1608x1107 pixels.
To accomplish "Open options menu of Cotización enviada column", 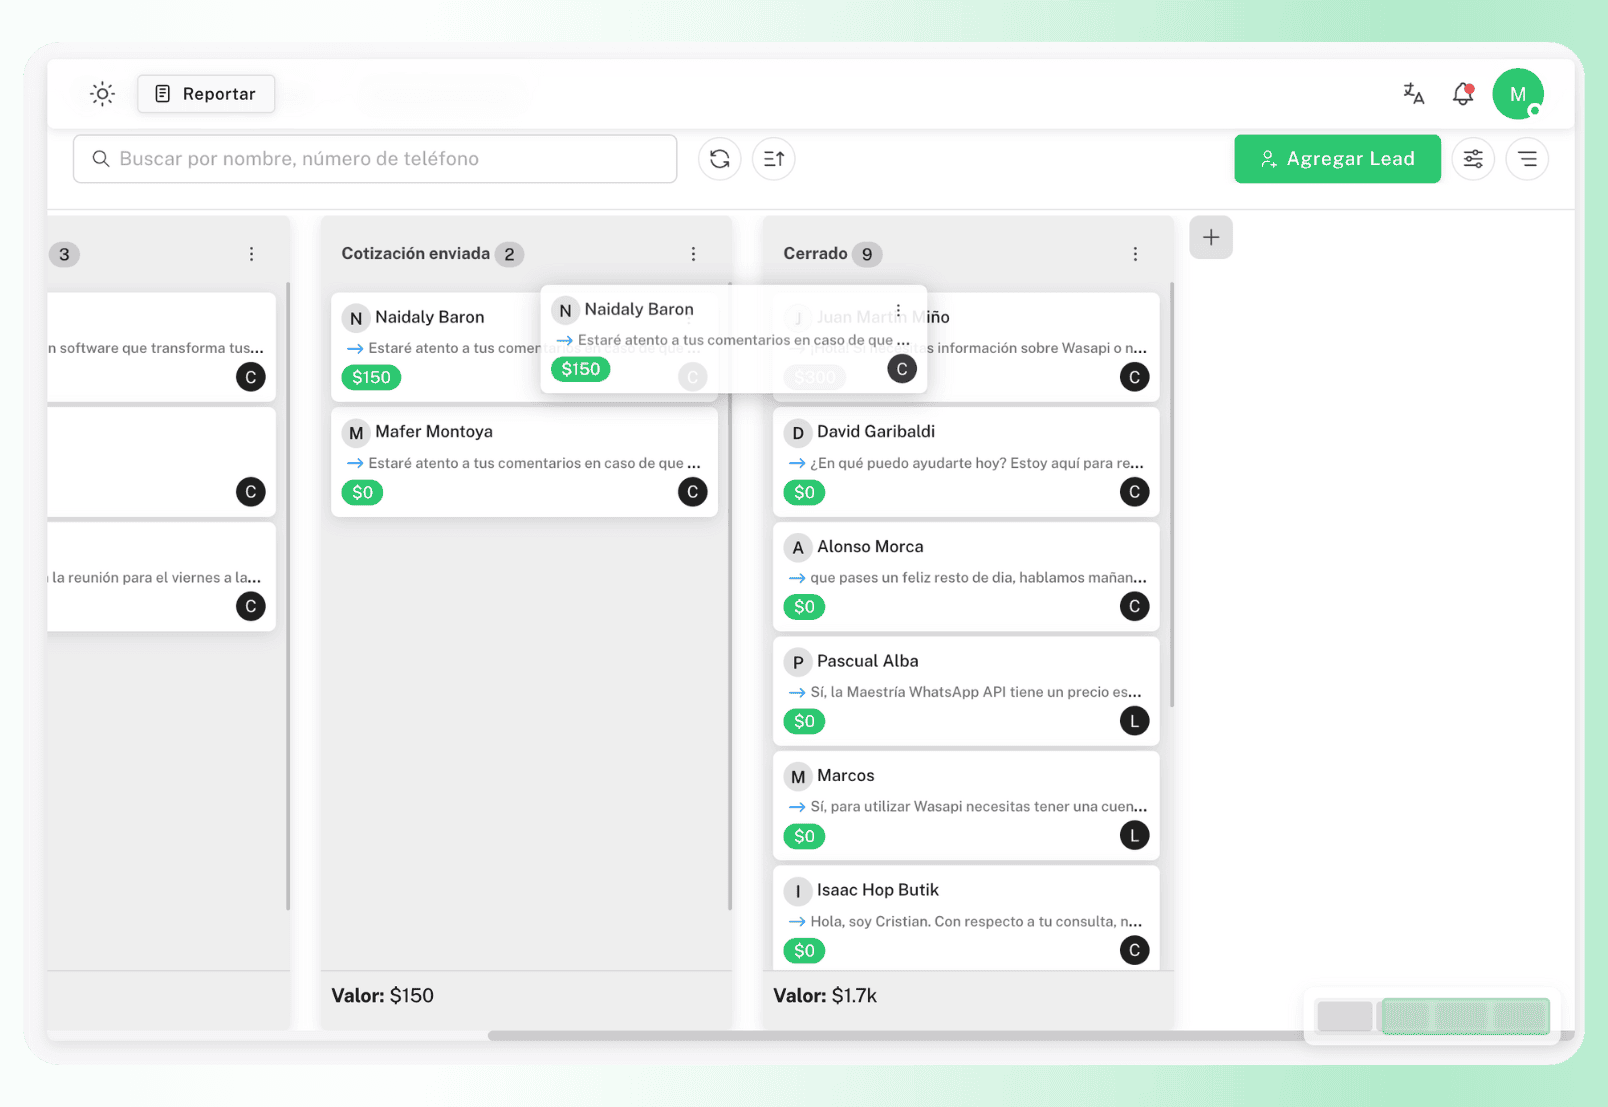I will click(x=693, y=254).
